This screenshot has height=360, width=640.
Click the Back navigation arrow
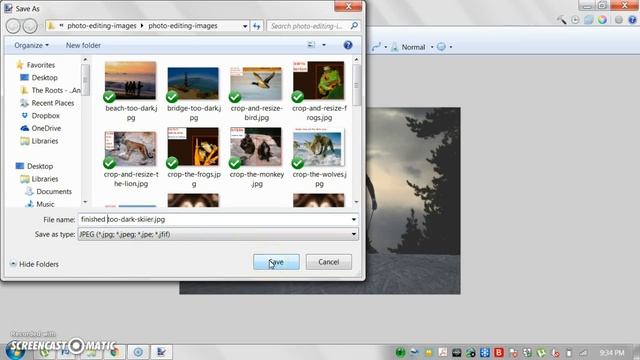[x=13, y=26]
